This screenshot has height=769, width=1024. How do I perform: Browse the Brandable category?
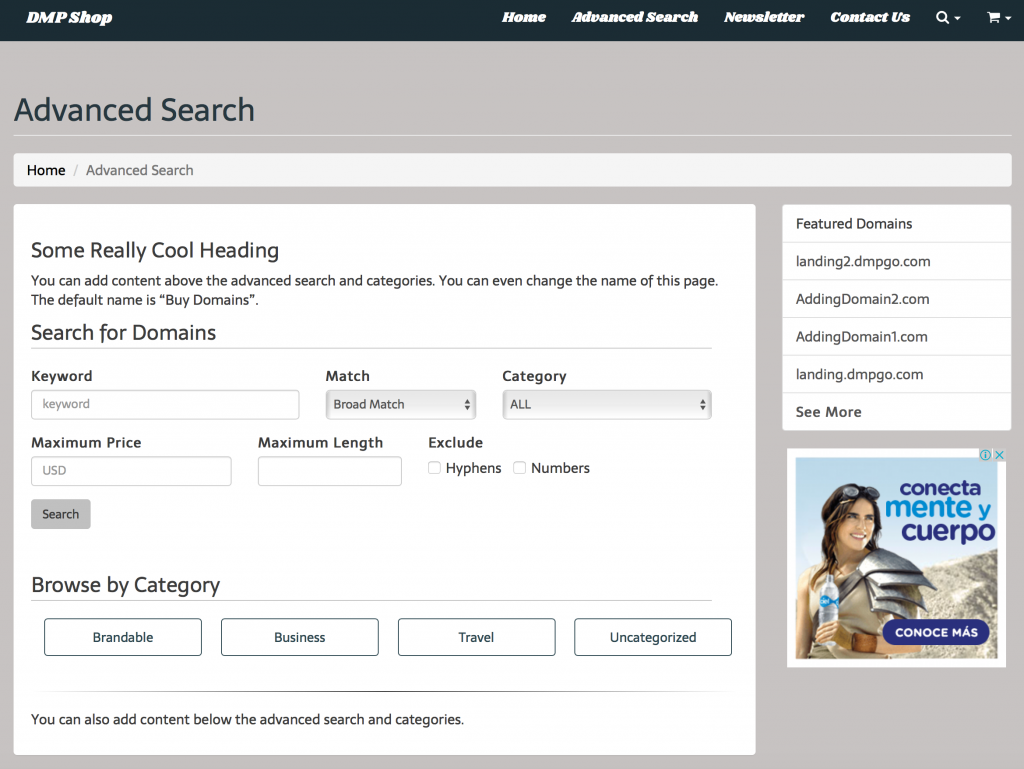pos(123,637)
